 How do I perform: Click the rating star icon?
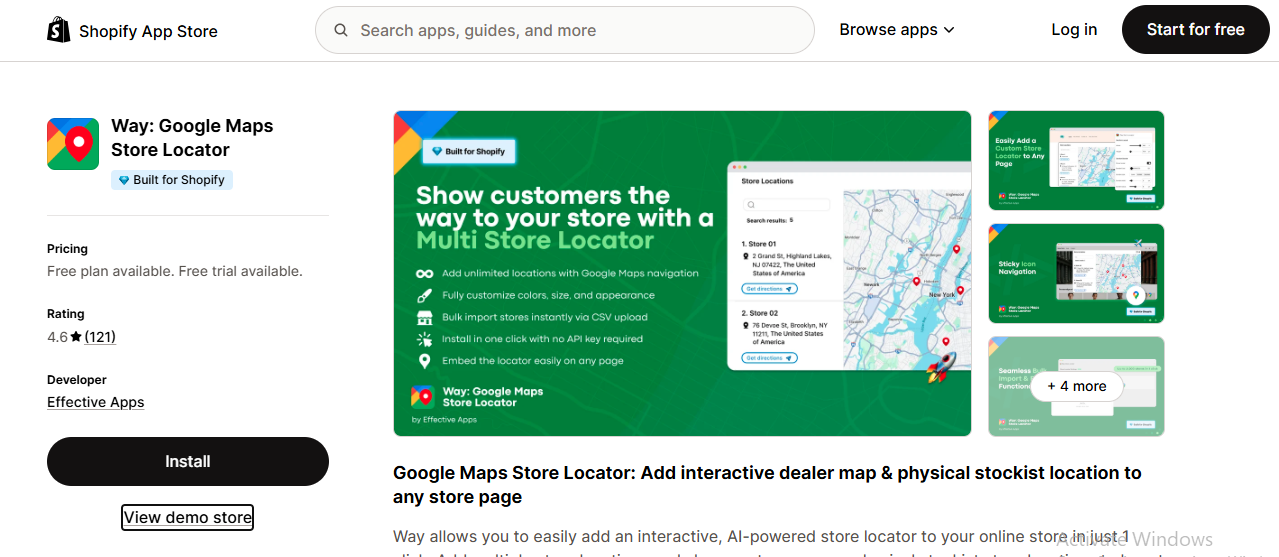click(x=76, y=337)
